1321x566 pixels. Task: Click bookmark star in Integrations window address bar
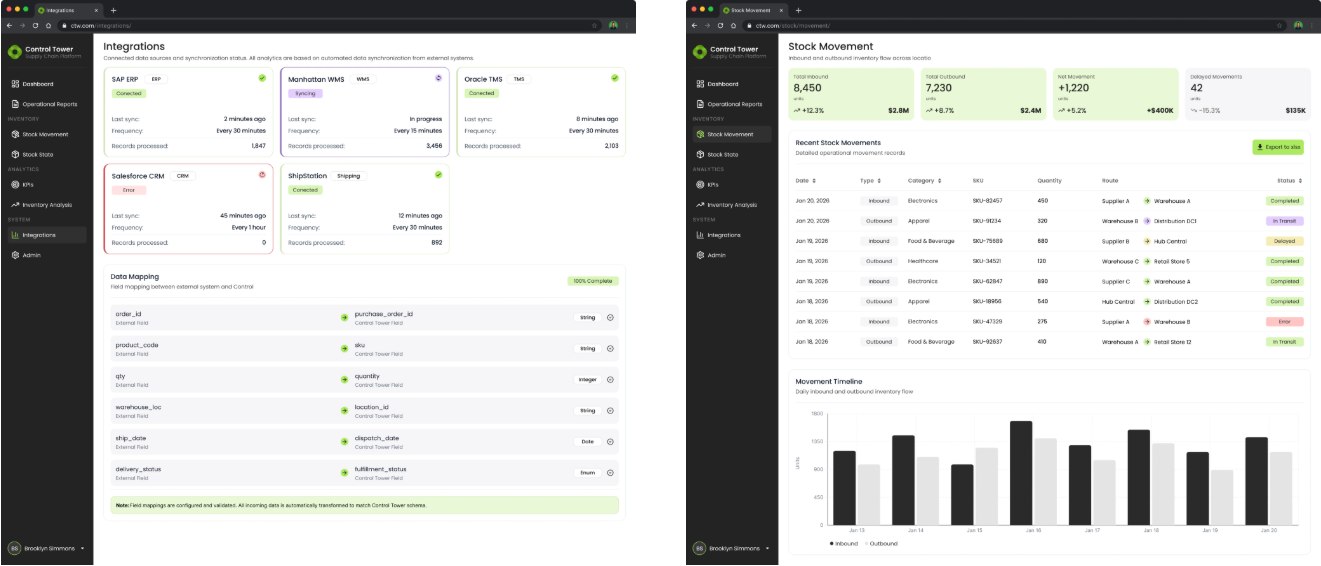594,25
